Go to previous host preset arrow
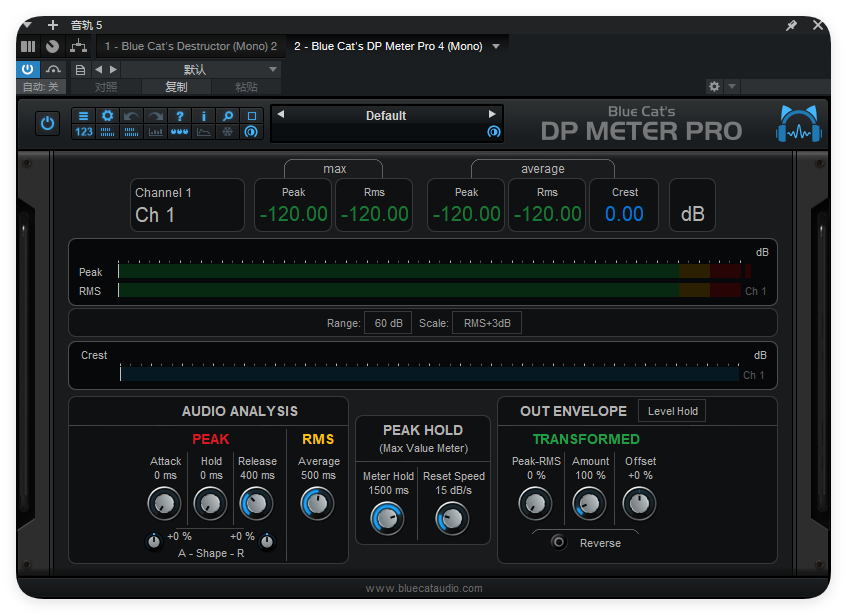The image size is (847, 615). coord(98,70)
